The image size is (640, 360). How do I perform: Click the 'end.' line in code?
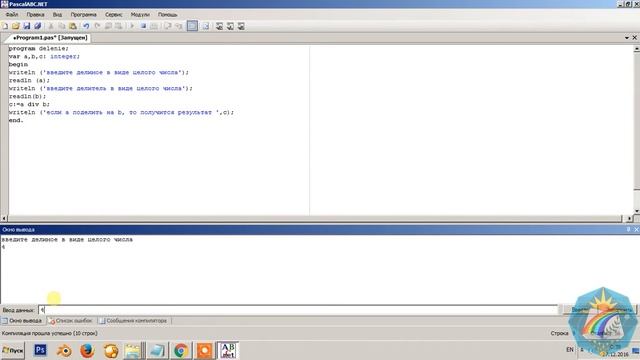pyautogui.click(x=16, y=120)
